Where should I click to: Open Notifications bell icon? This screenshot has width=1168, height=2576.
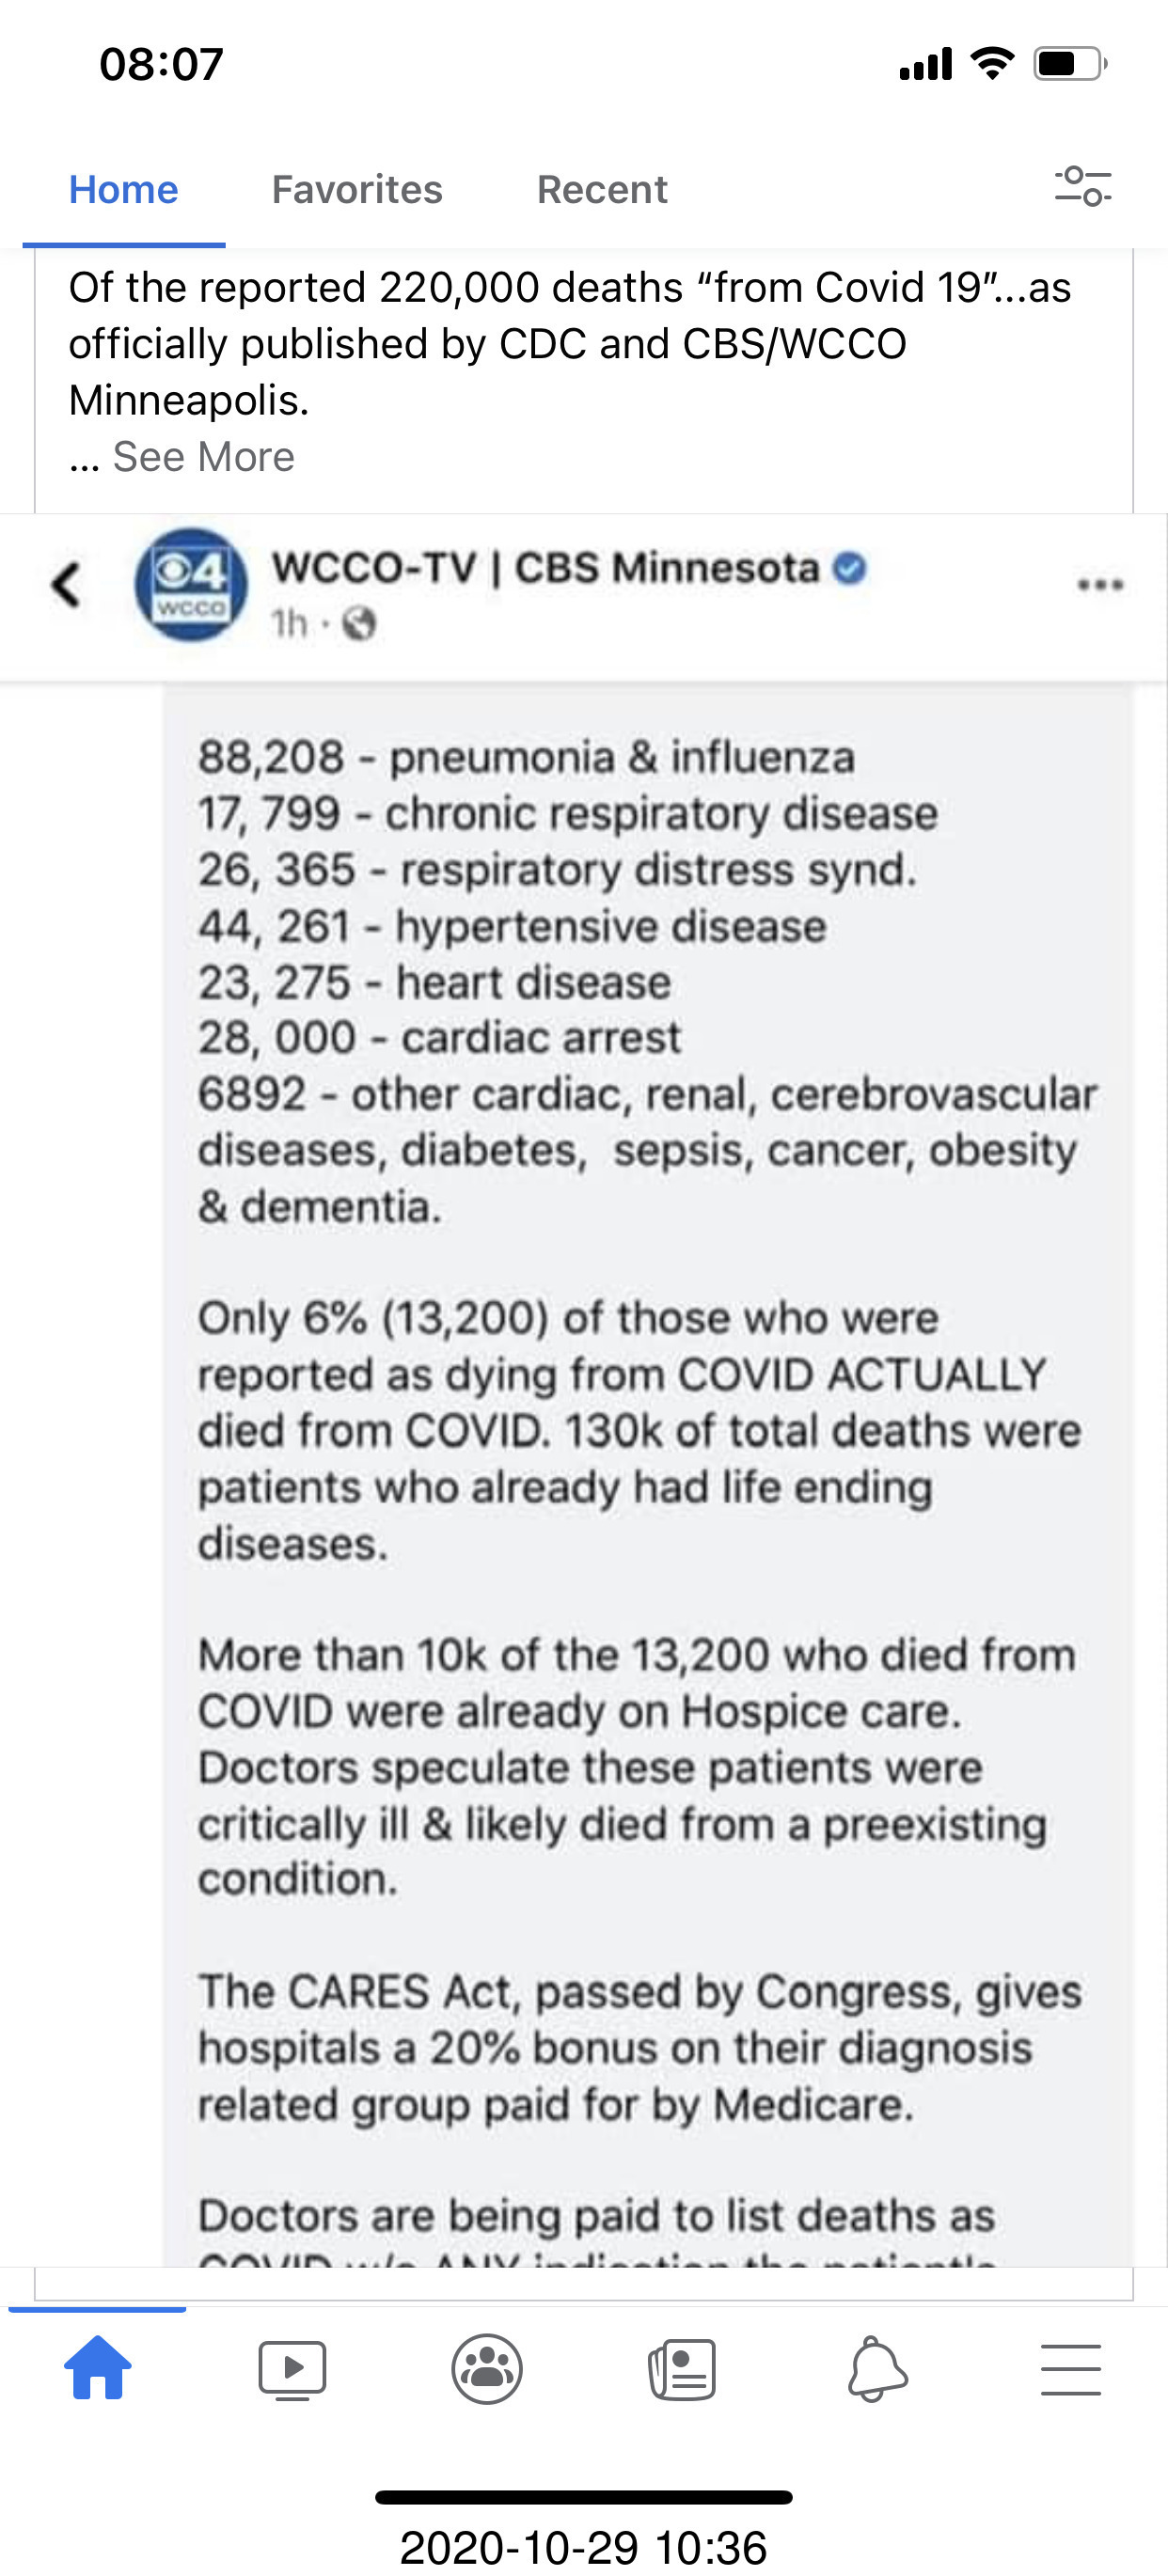coord(877,2369)
